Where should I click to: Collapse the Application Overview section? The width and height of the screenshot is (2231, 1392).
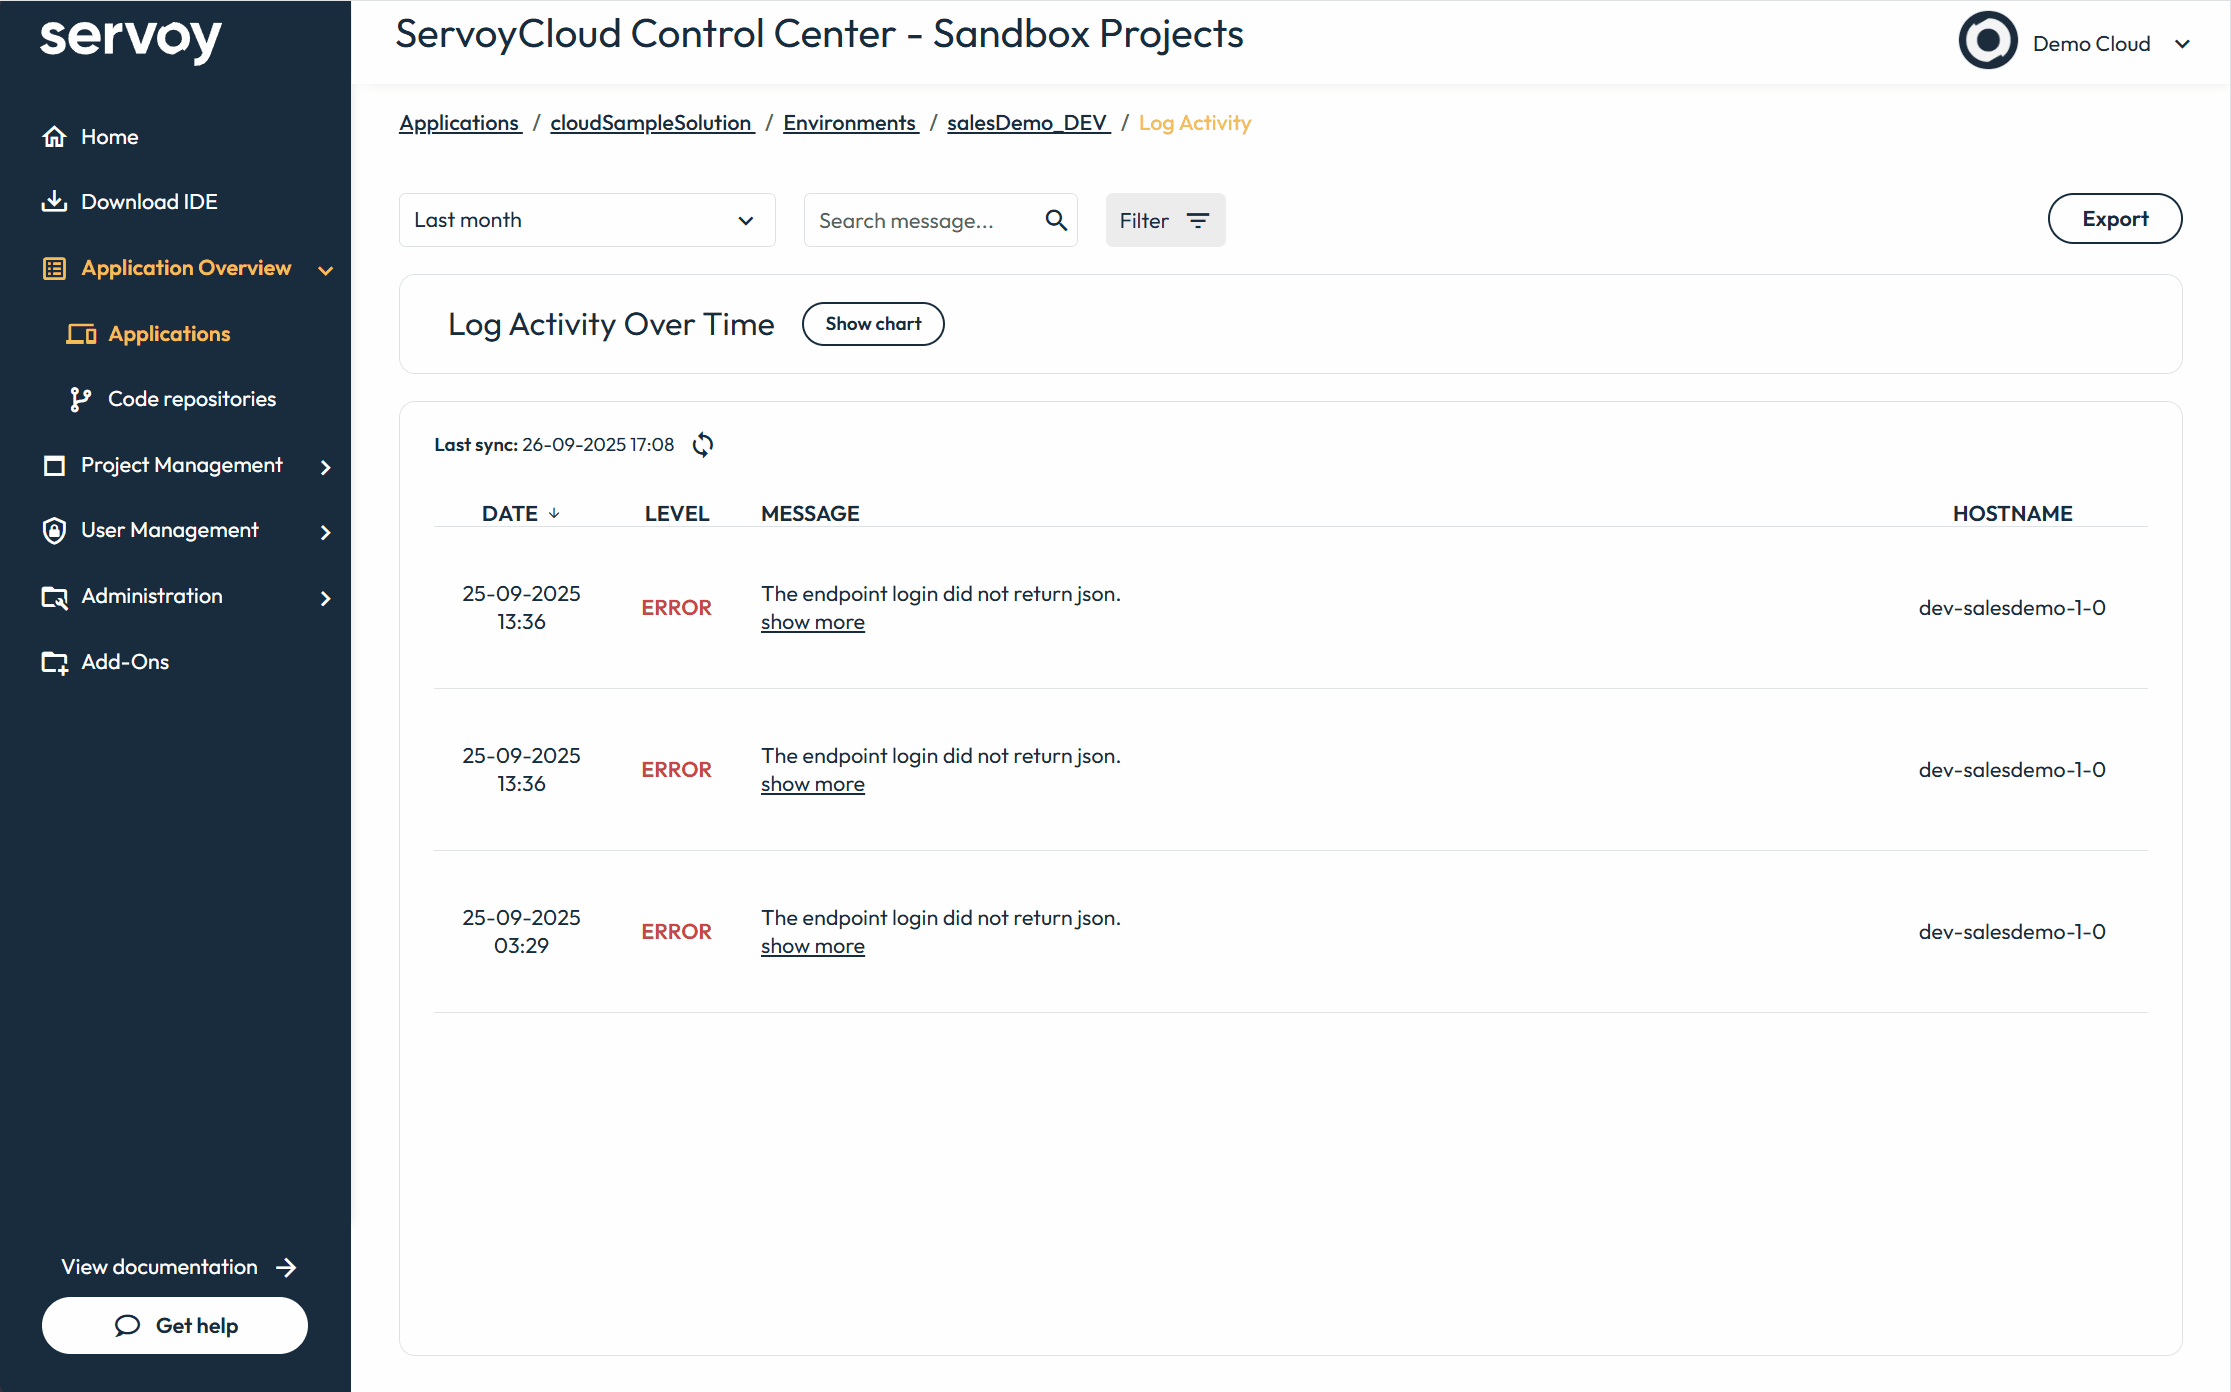click(325, 269)
